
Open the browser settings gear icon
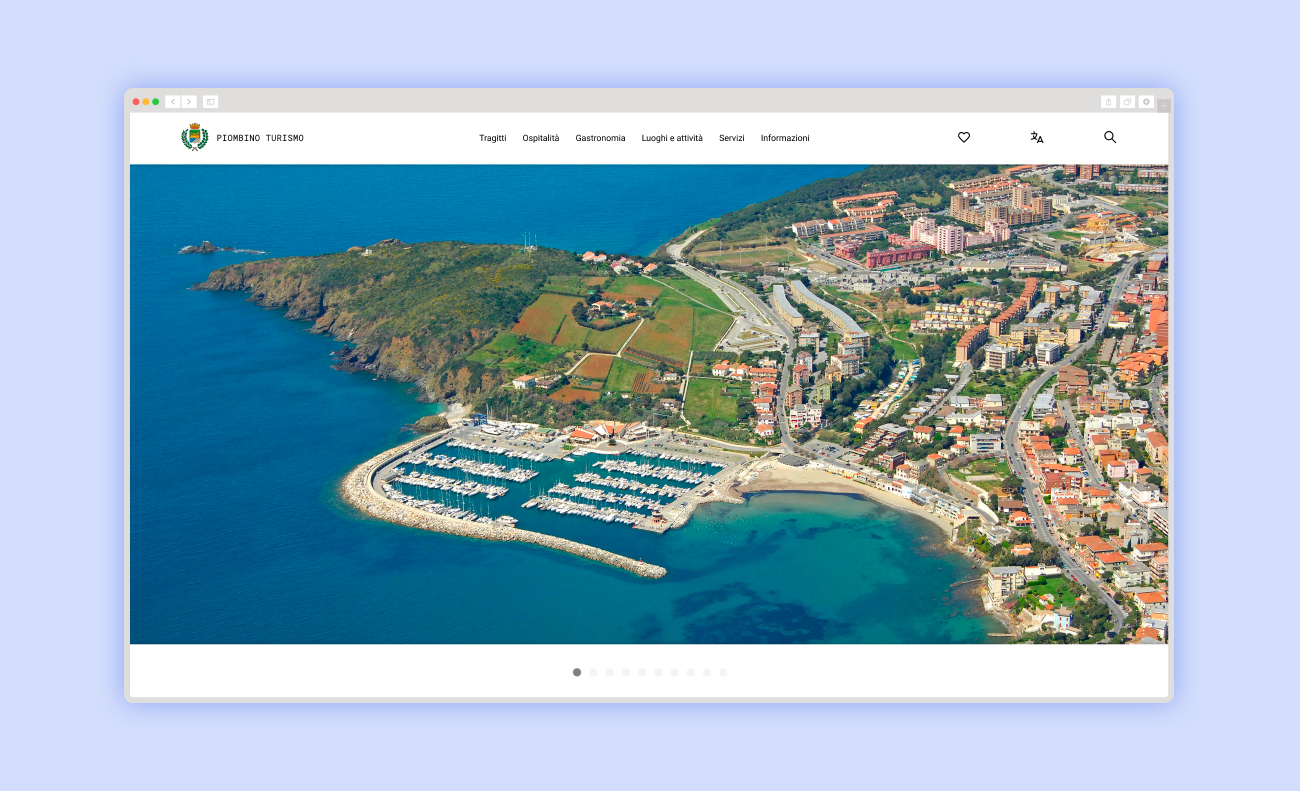tap(1146, 101)
